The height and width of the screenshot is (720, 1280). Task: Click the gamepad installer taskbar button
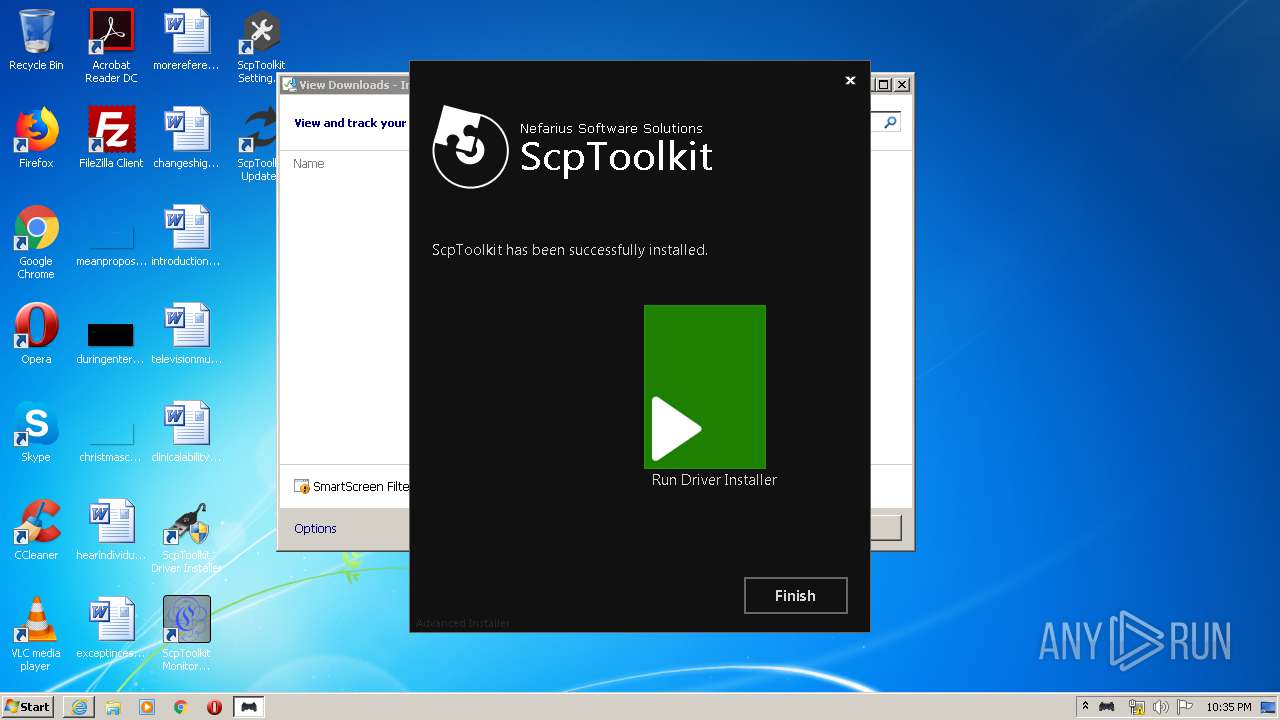point(249,707)
